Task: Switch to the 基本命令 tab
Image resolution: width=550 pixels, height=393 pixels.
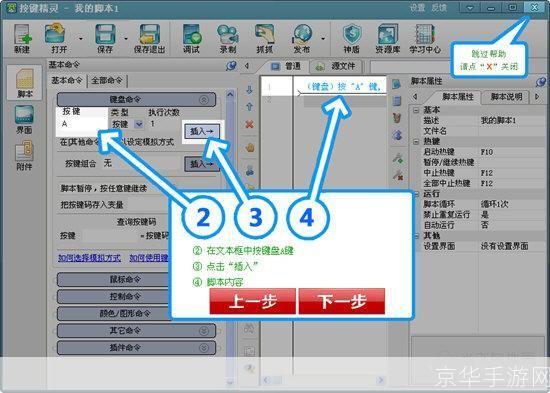Action: tap(67, 81)
